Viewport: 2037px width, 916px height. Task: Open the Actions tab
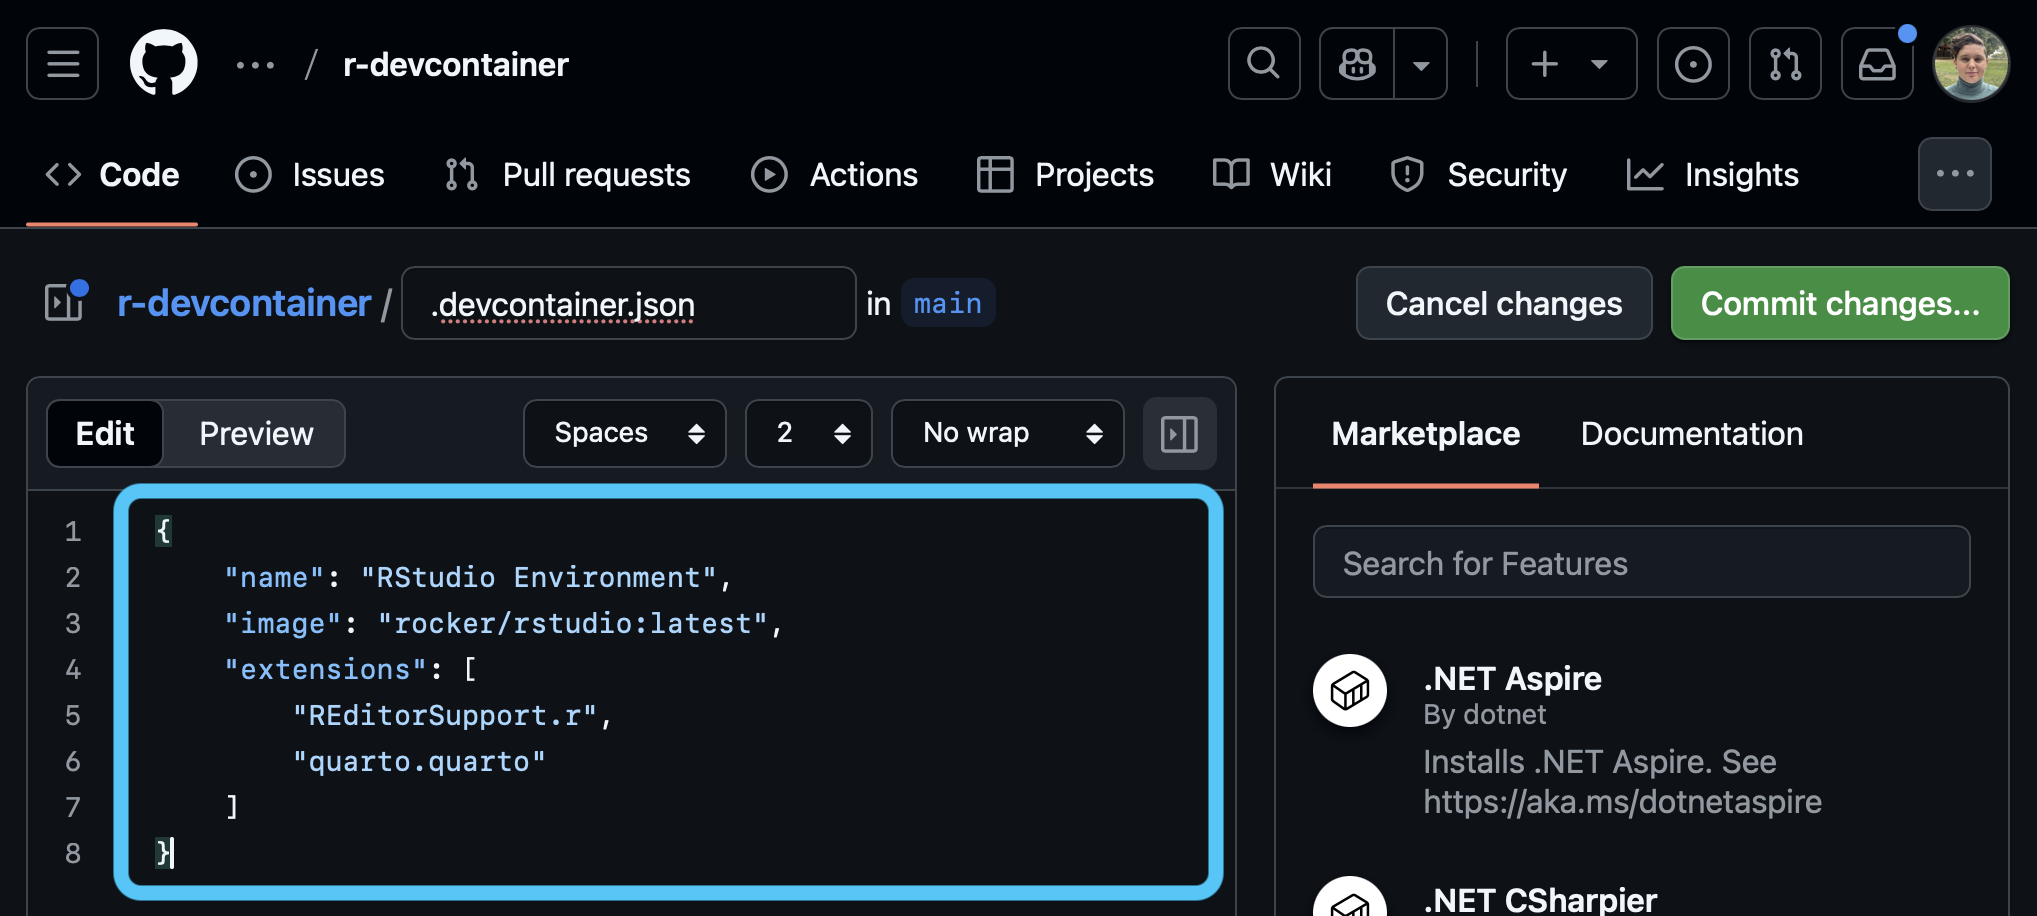[x=835, y=175]
